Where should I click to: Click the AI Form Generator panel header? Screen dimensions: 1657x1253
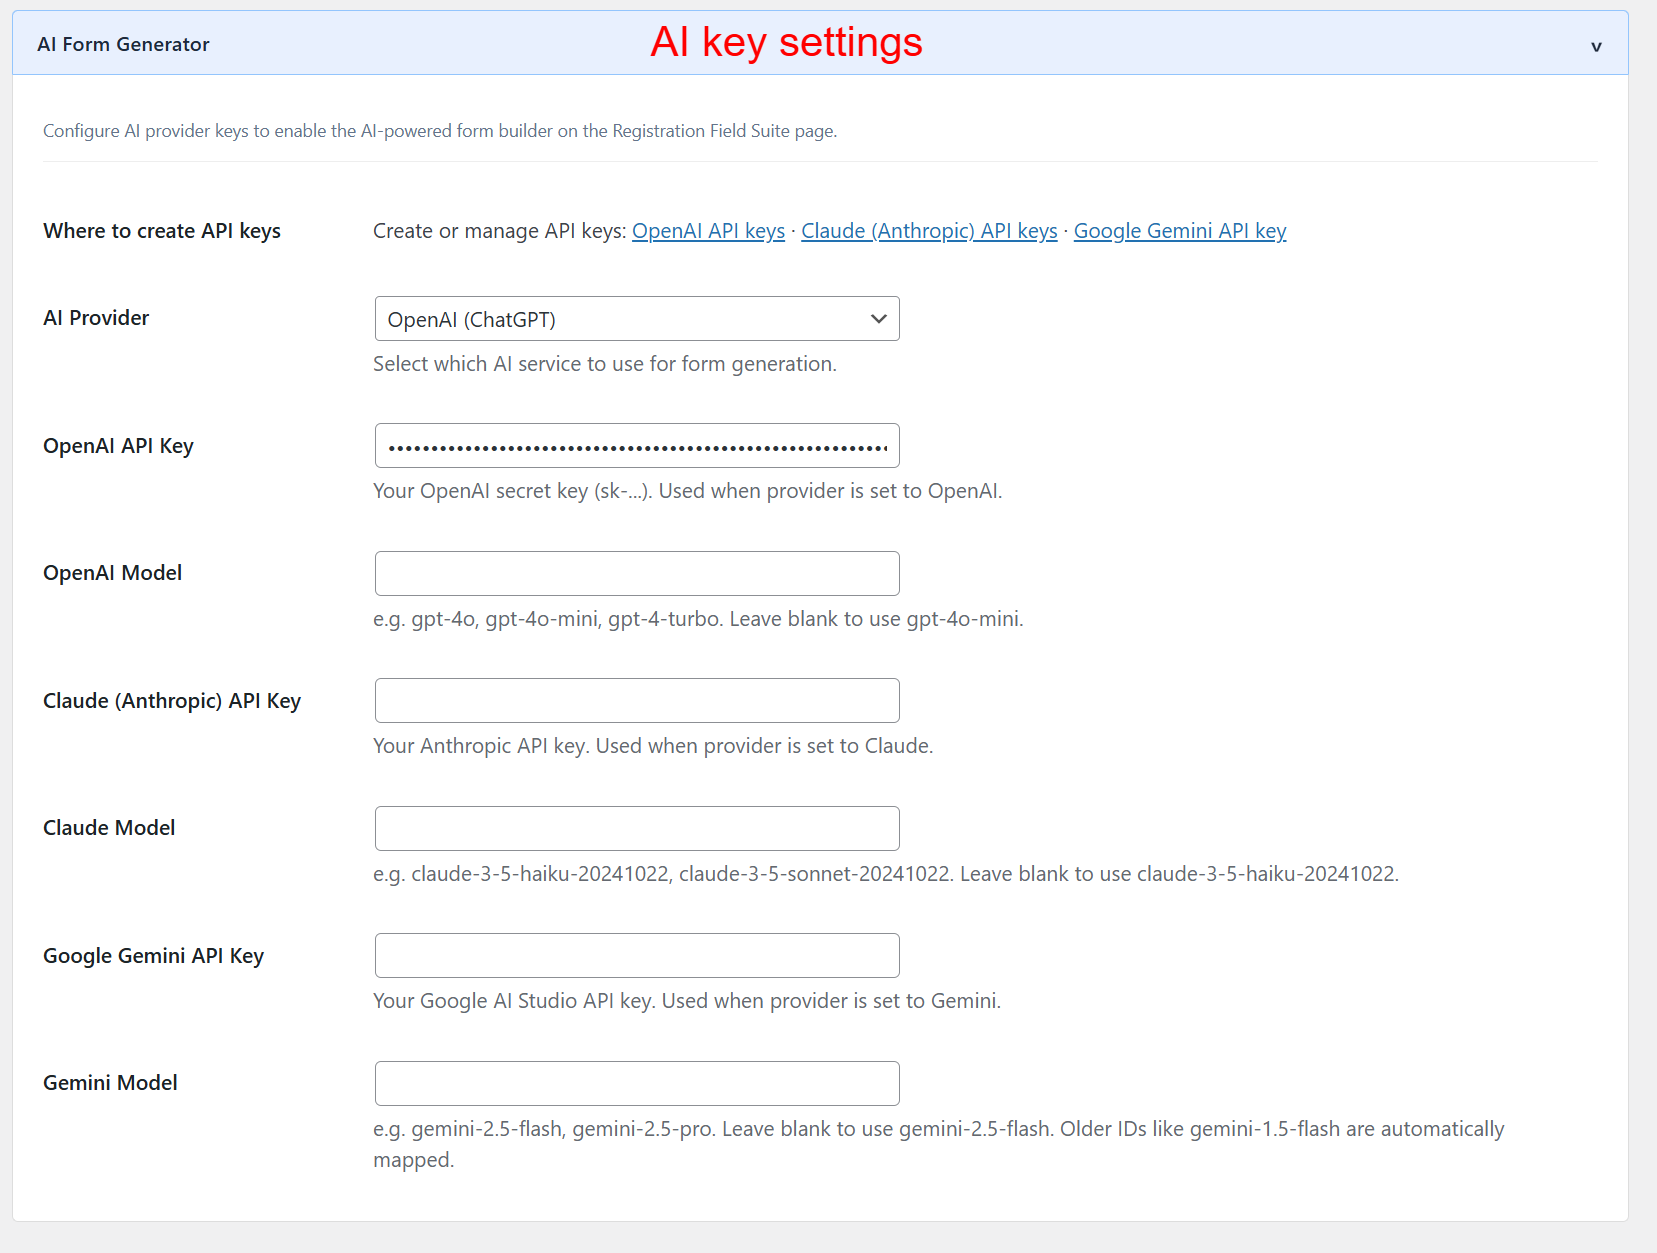tap(123, 44)
